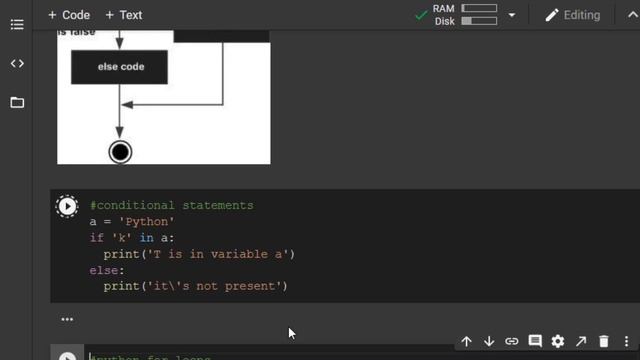
Task: Run the conditional statements code cell
Action: pos(67,207)
